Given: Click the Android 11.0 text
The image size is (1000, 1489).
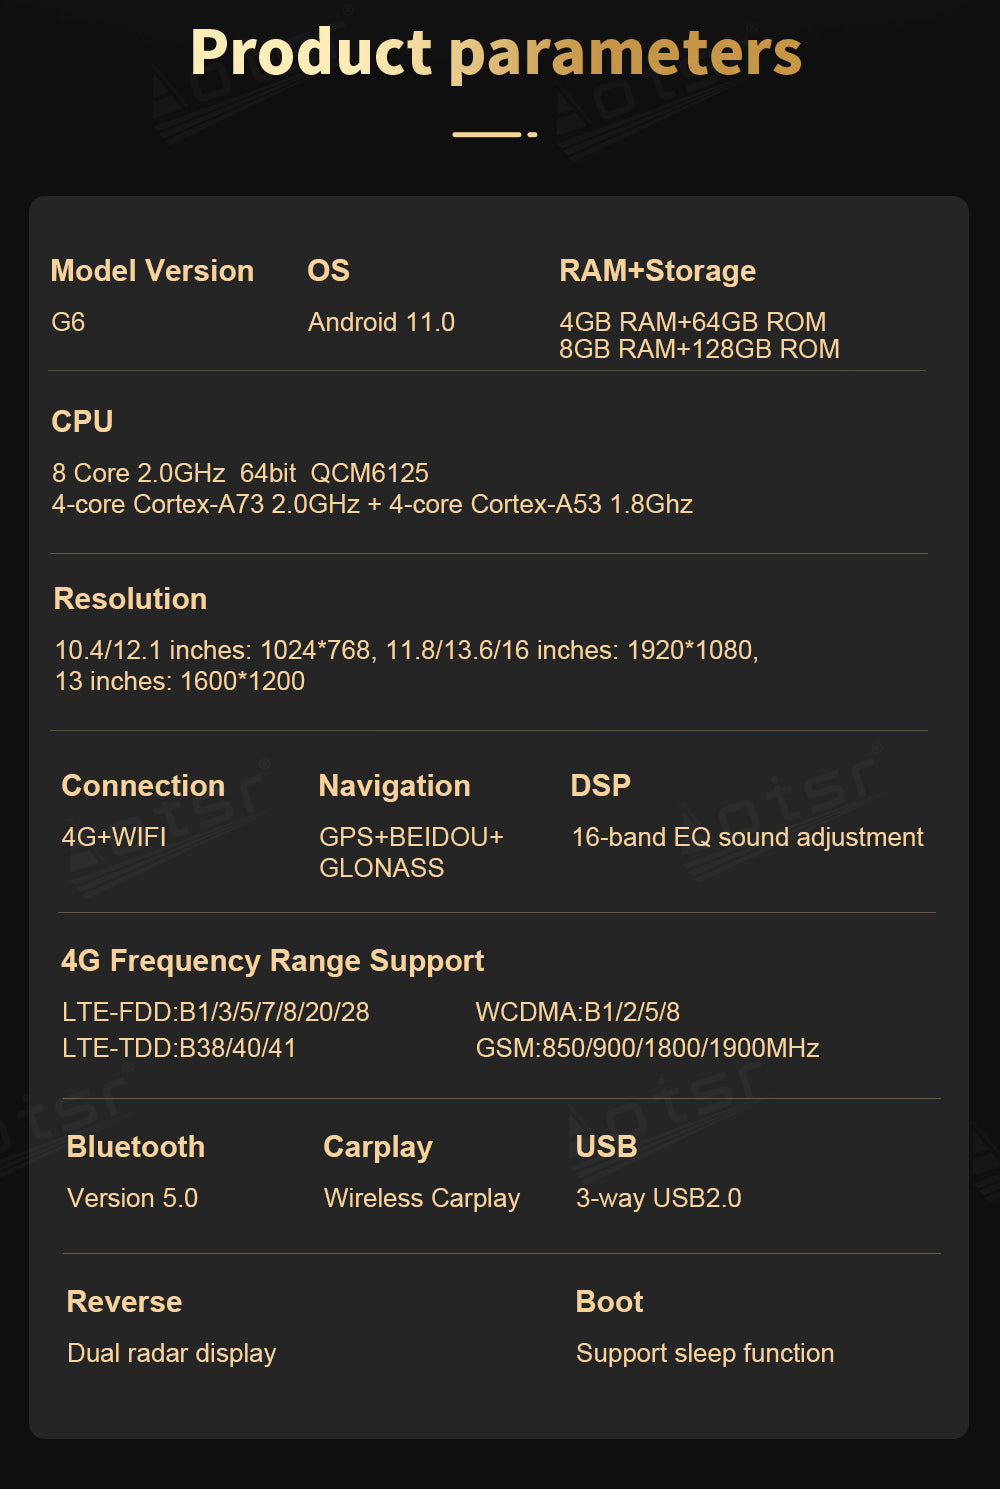Looking at the screenshot, I should (381, 323).
